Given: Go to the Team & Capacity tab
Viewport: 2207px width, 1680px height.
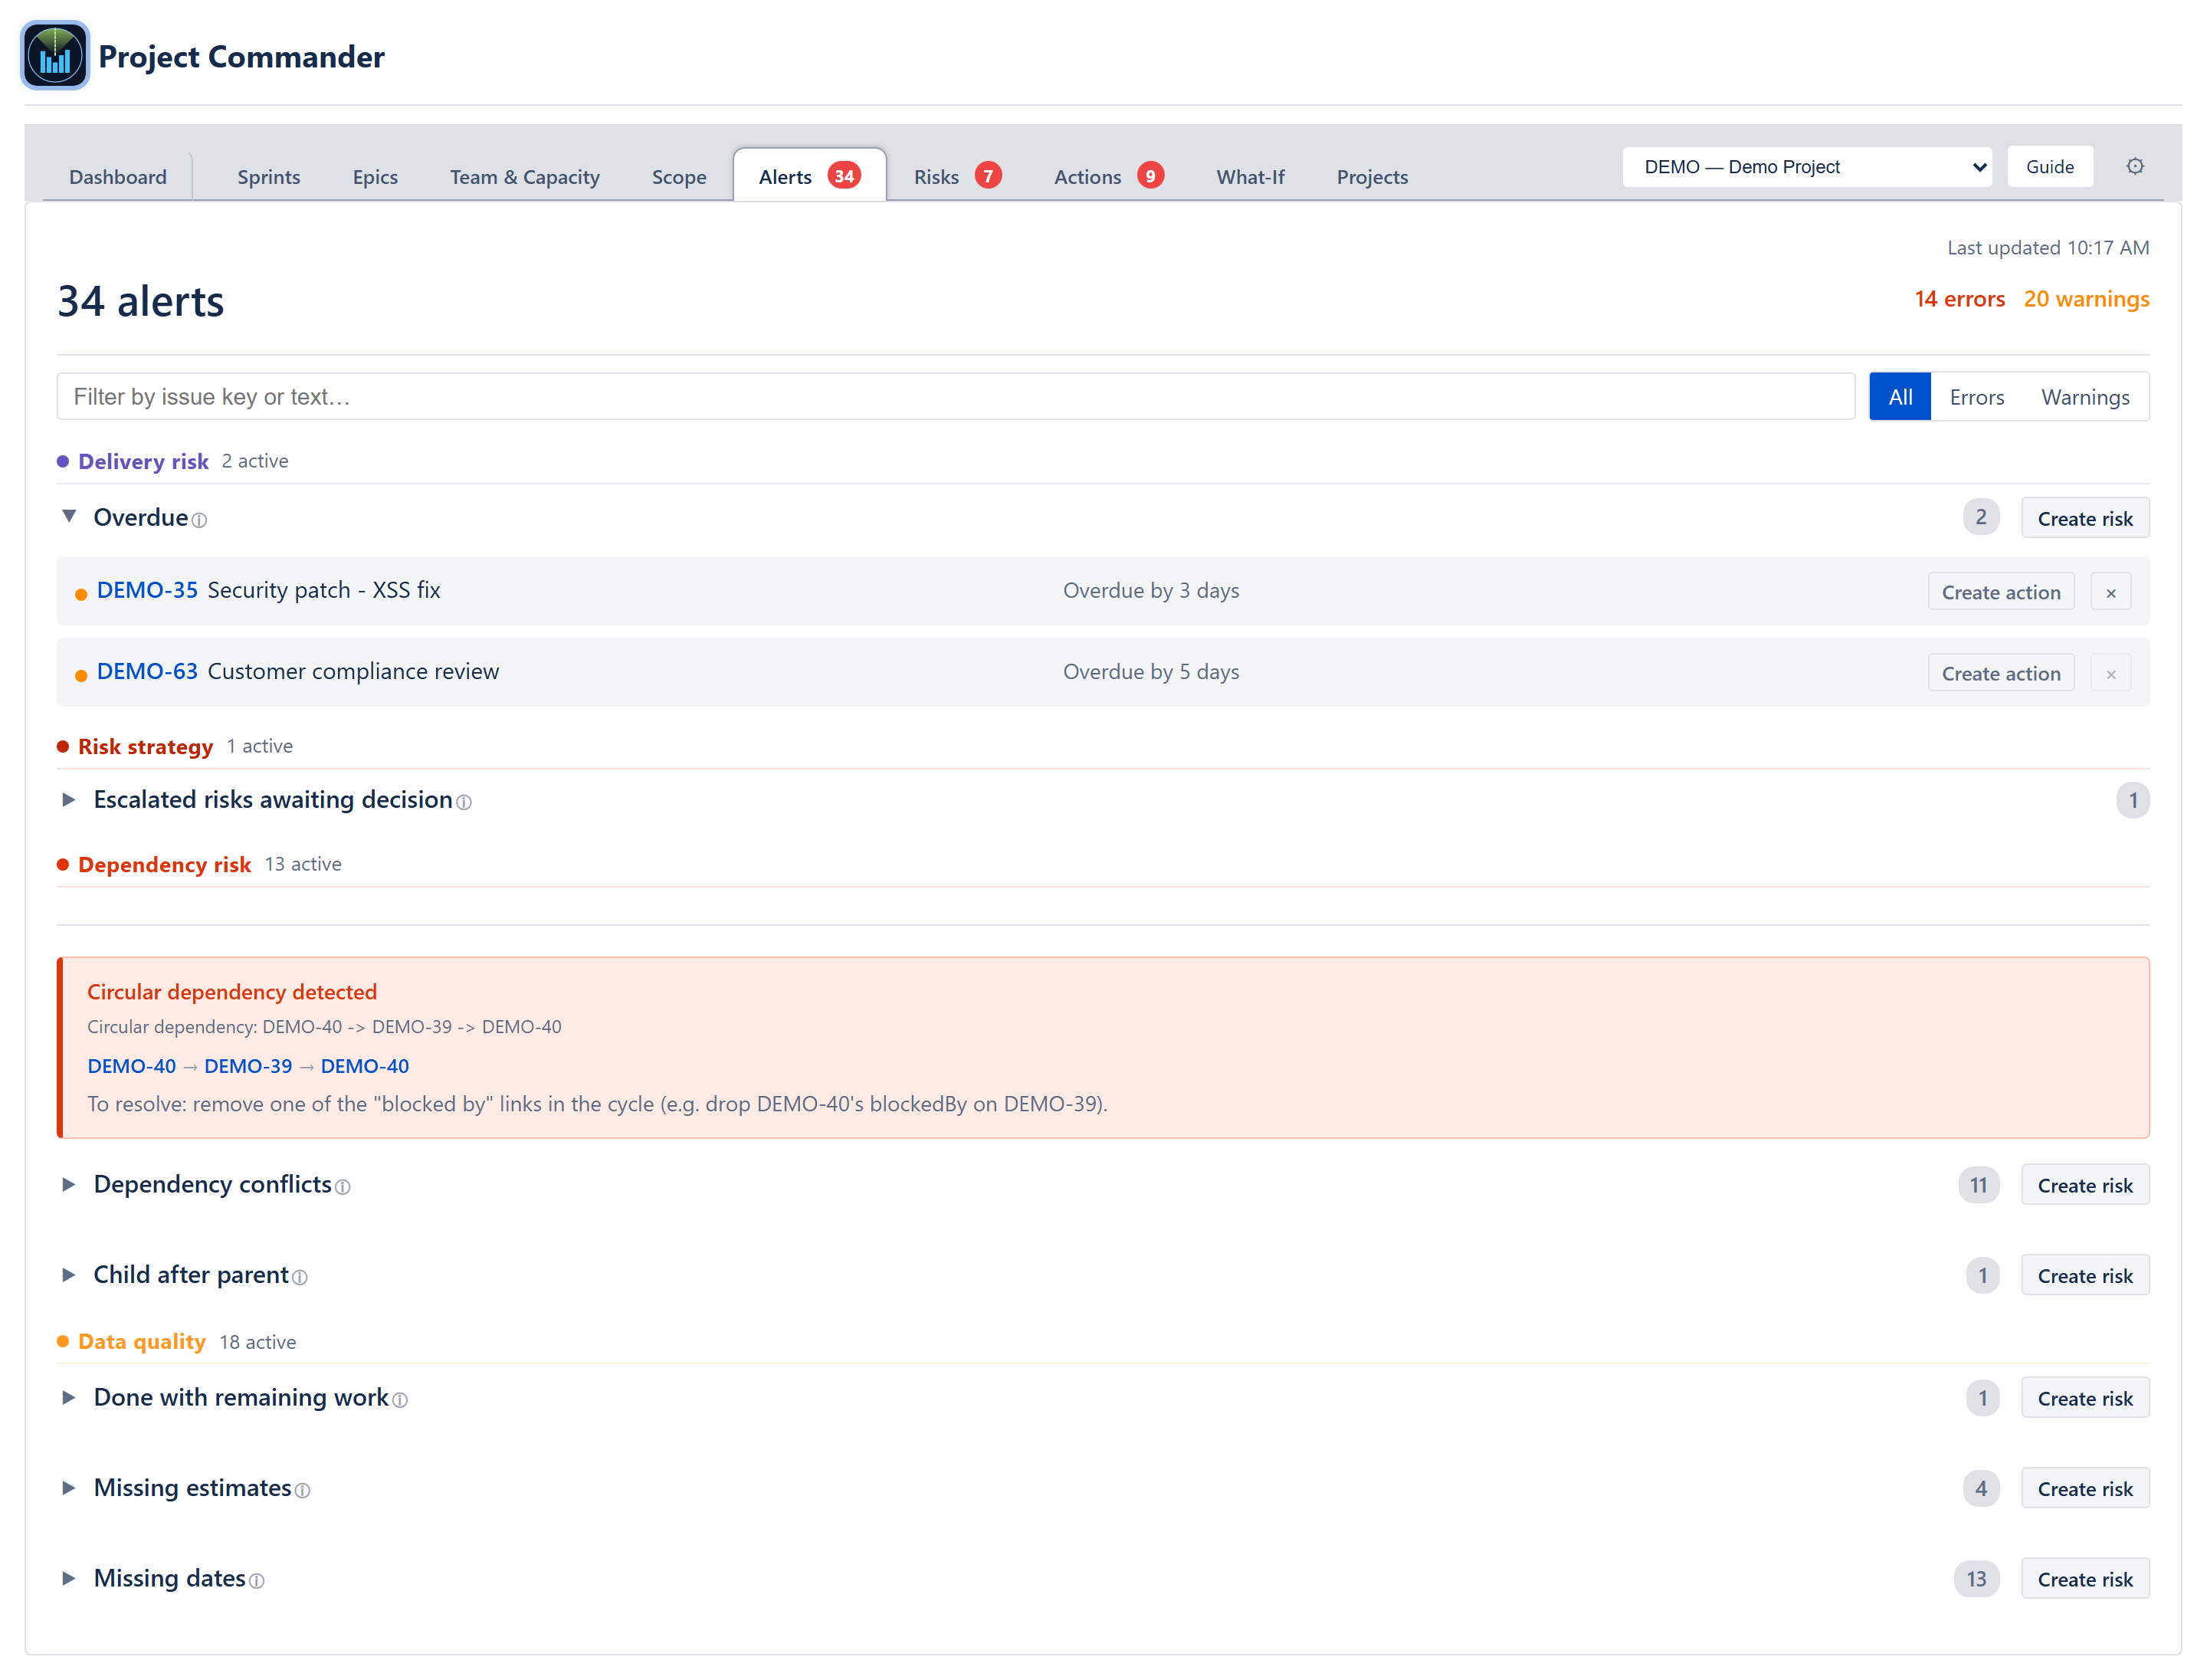Looking at the screenshot, I should click(525, 177).
